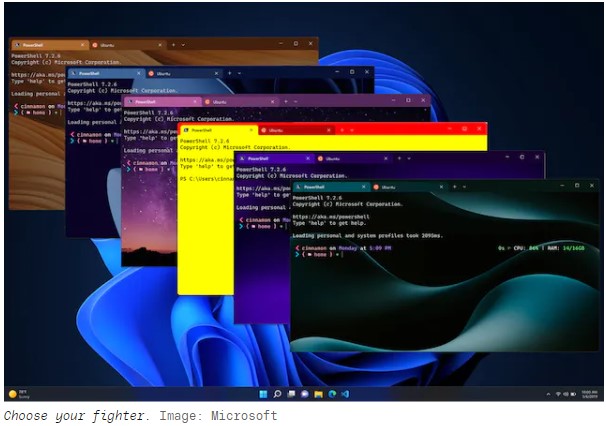Select the PowerShell tab in the yellow window
Image resolution: width=606 pixels, height=426 pixels.
pyautogui.click(x=218, y=130)
